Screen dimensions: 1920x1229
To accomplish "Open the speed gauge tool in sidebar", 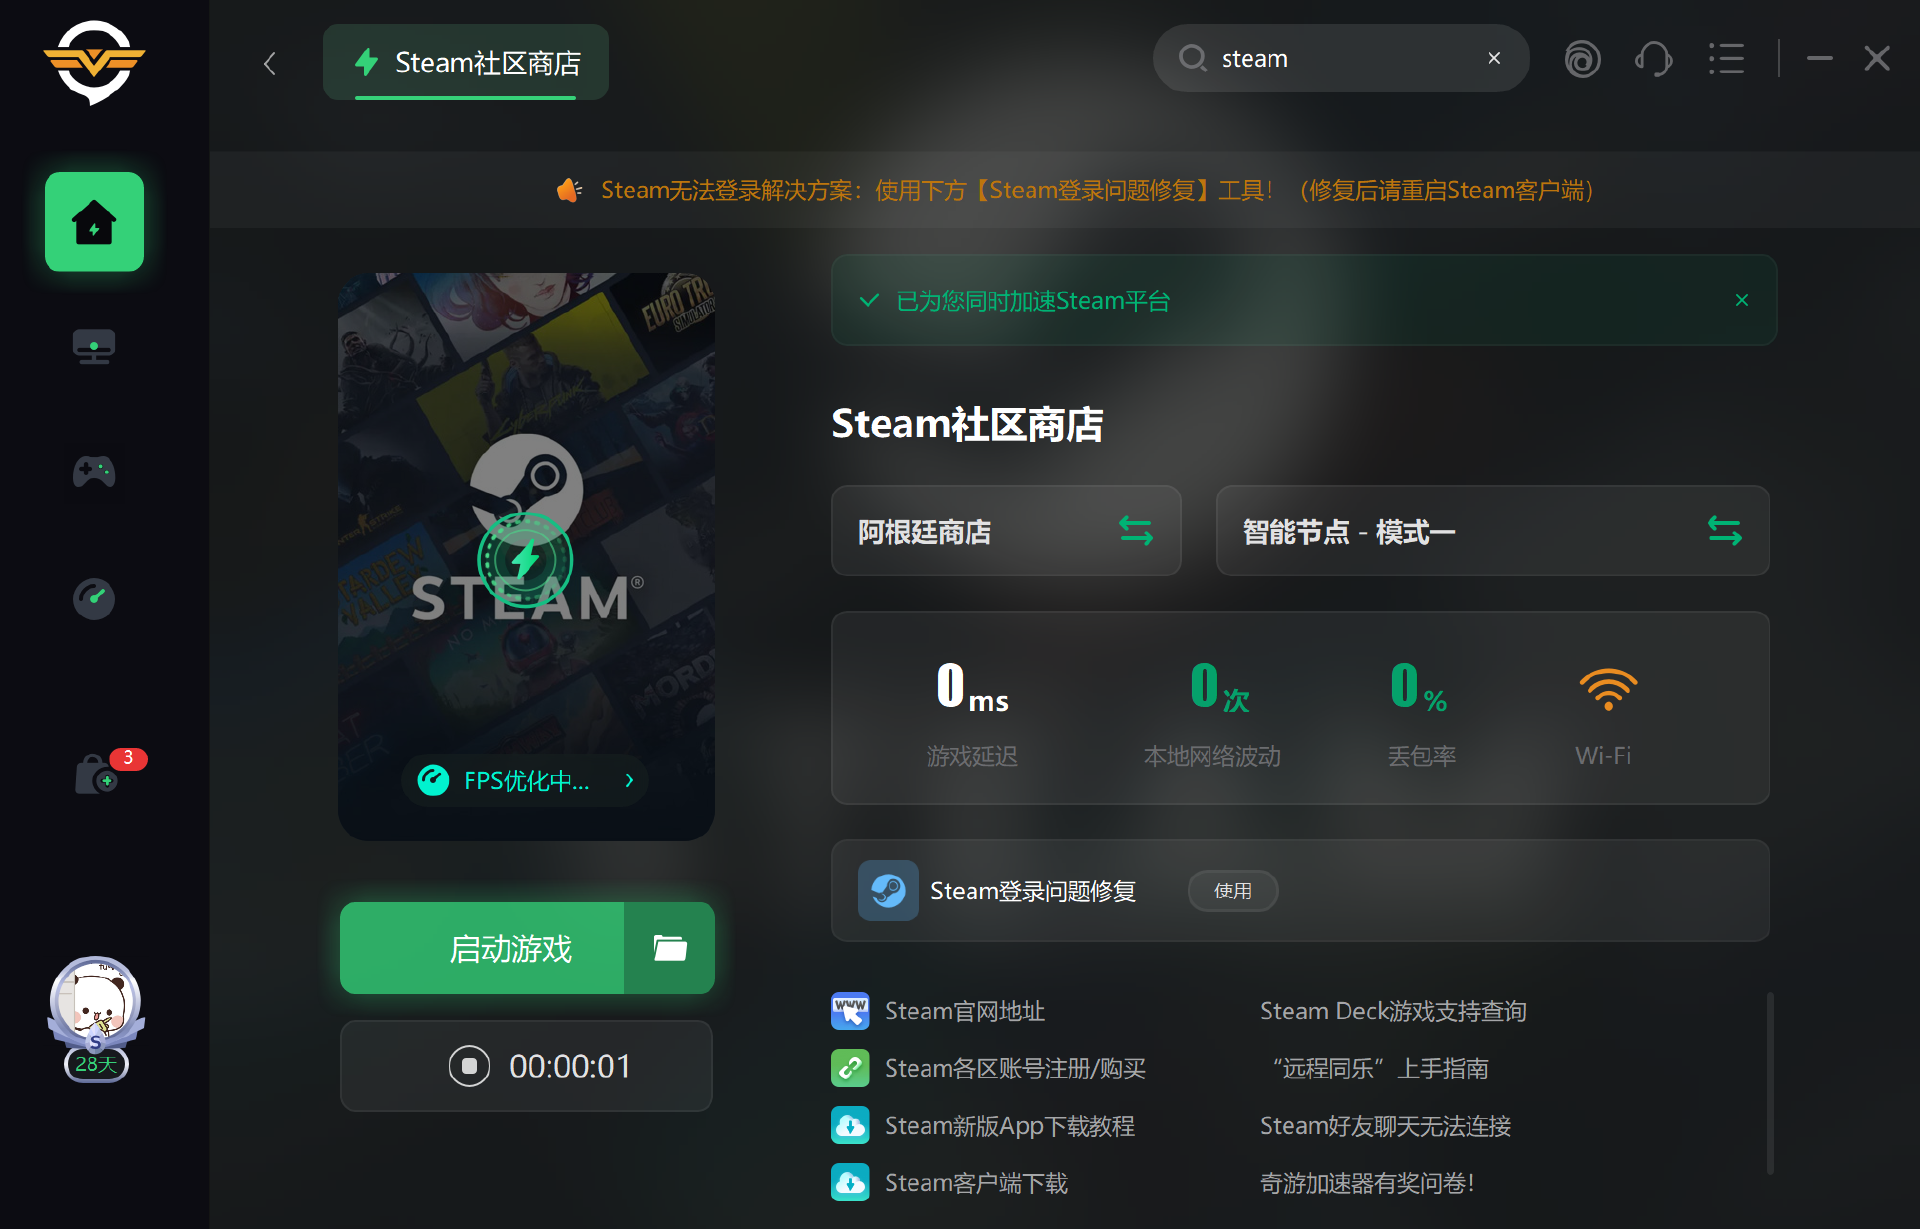I will [94, 598].
